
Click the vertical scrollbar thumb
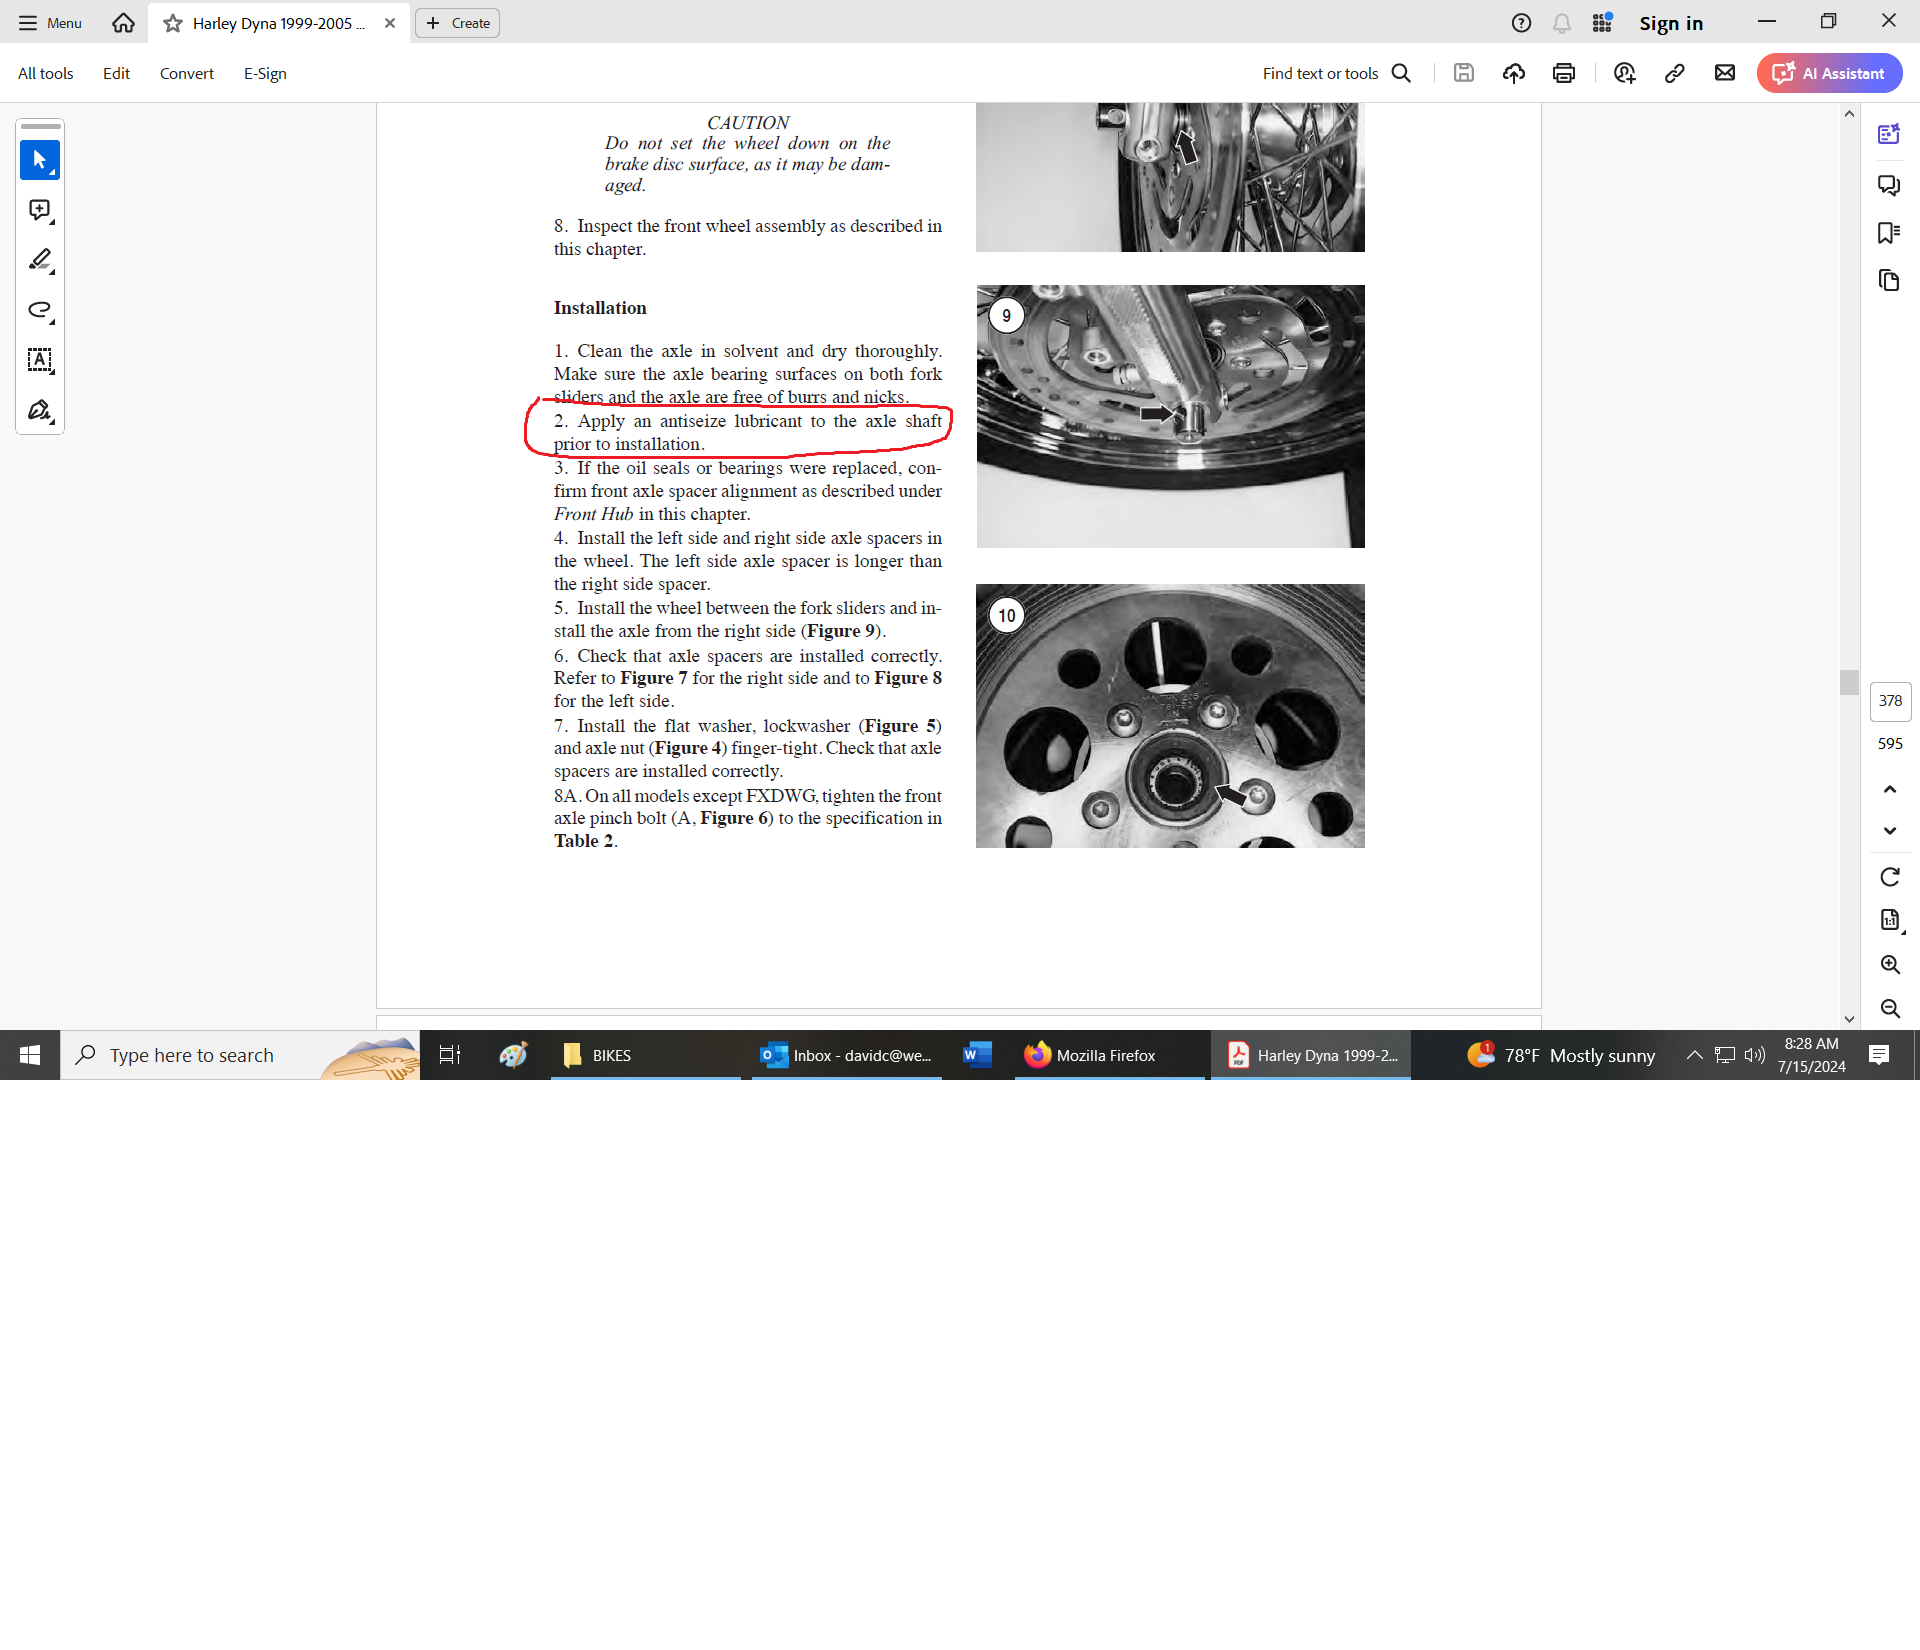pyautogui.click(x=1849, y=682)
